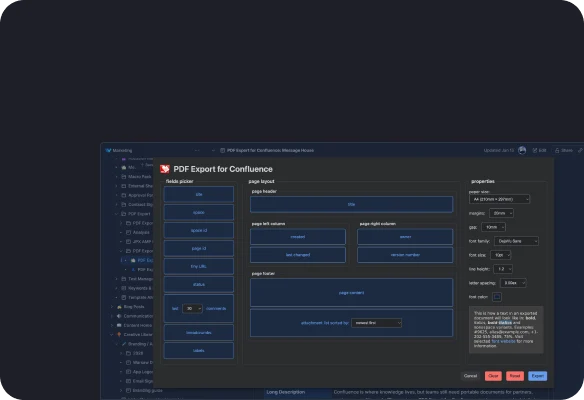This screenshot has height=400, width=584.
Task: Click the red Clear button
Action: [493, 376]
